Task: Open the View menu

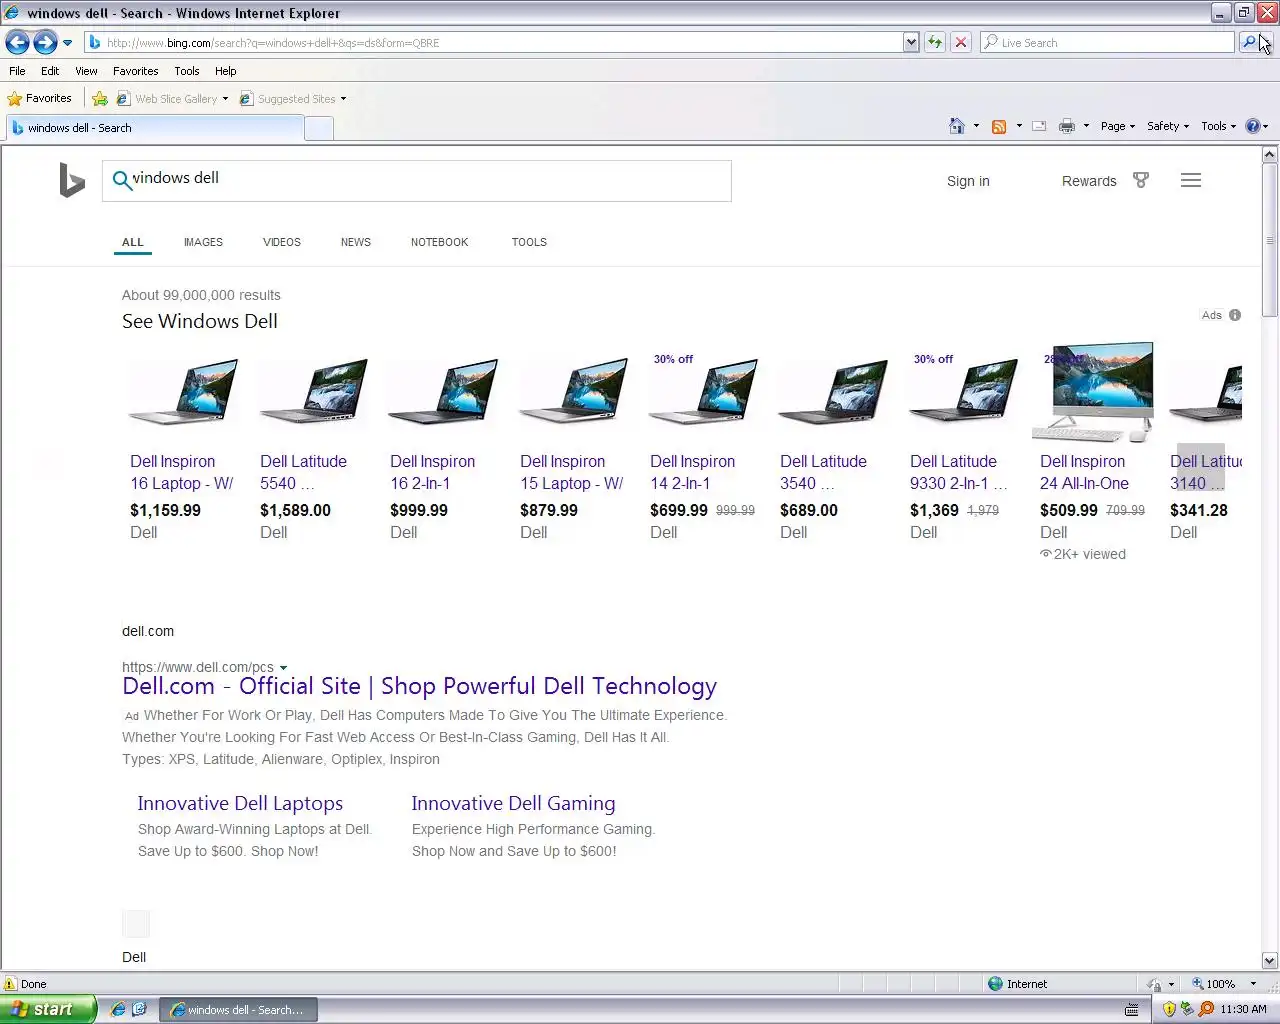Action: point(86,71)
